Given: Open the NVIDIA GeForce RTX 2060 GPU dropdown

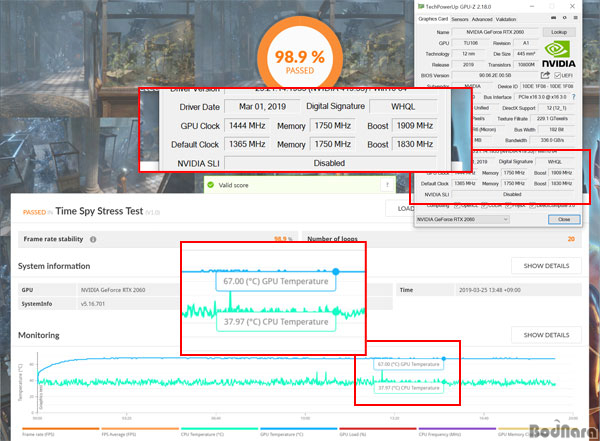Looking at the screenshot, I should coord(463,219).
